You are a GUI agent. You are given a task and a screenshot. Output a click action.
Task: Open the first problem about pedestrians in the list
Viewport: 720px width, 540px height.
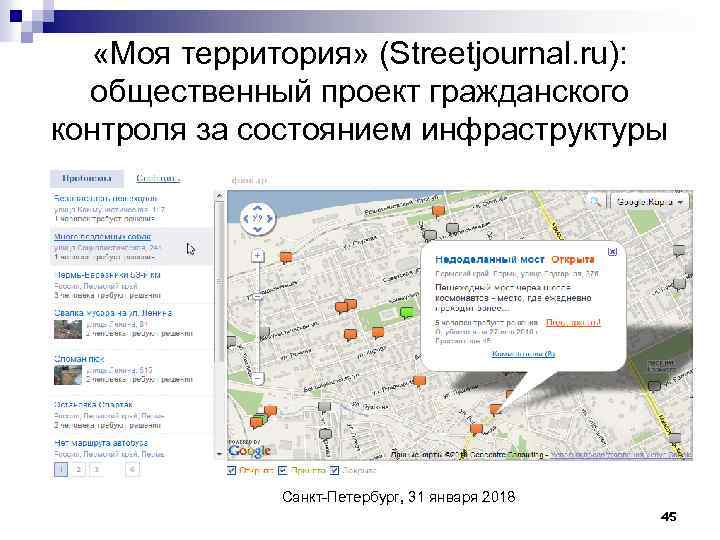[105, 198]
